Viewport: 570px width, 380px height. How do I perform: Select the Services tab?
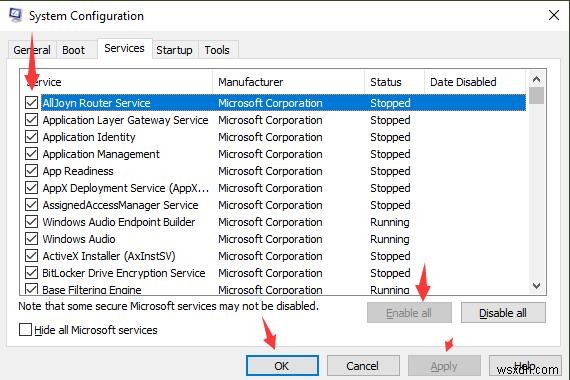124,48
